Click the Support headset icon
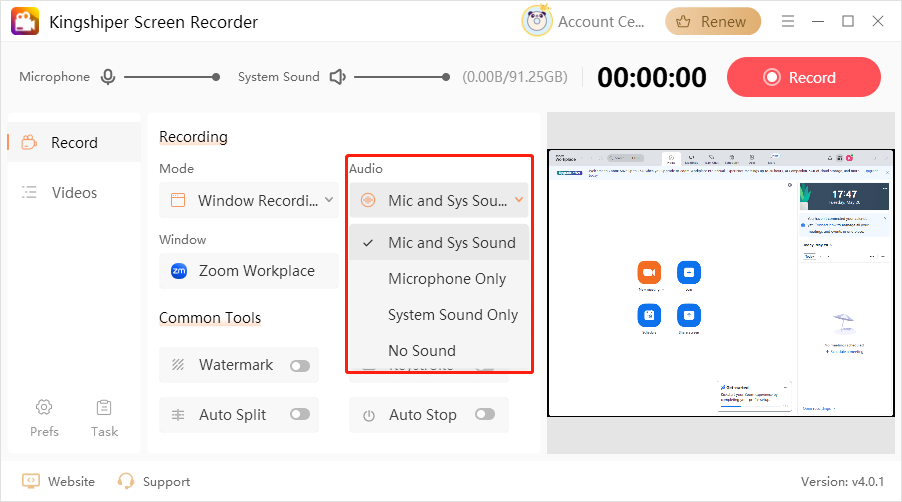The image size is (902, 502). click(x=125, y=481)
